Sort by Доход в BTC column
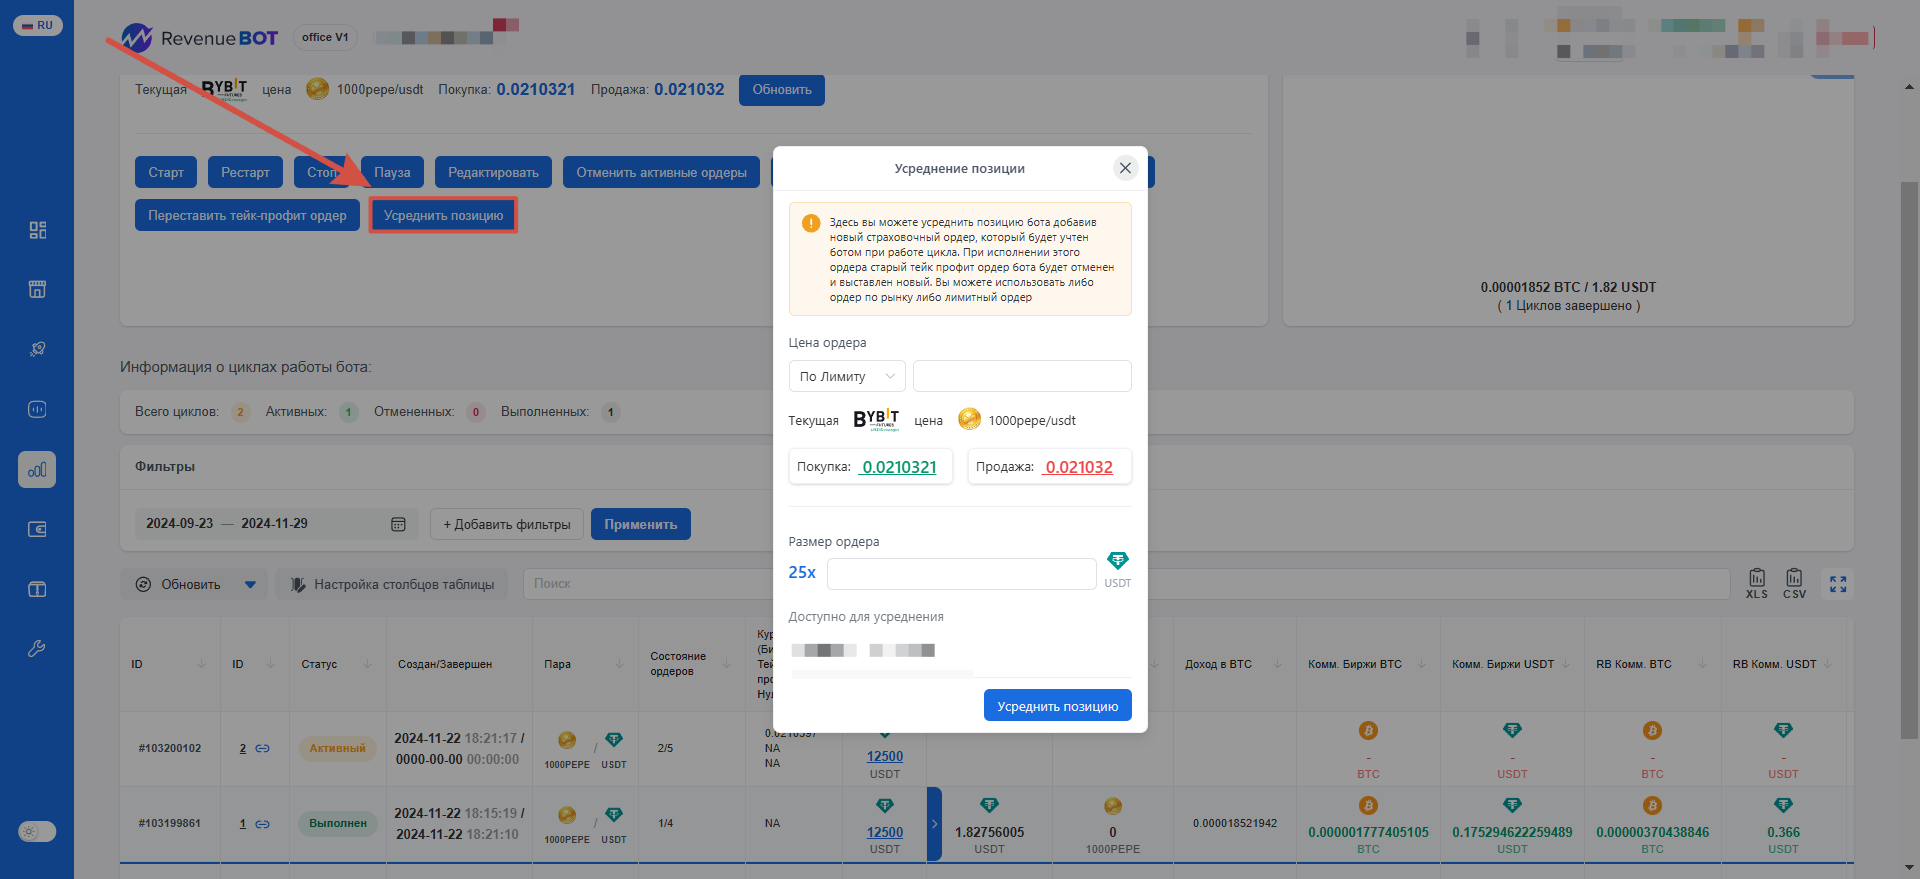Image resolution: width=1920 pixels, height=879 pixels. point(1277,664)
